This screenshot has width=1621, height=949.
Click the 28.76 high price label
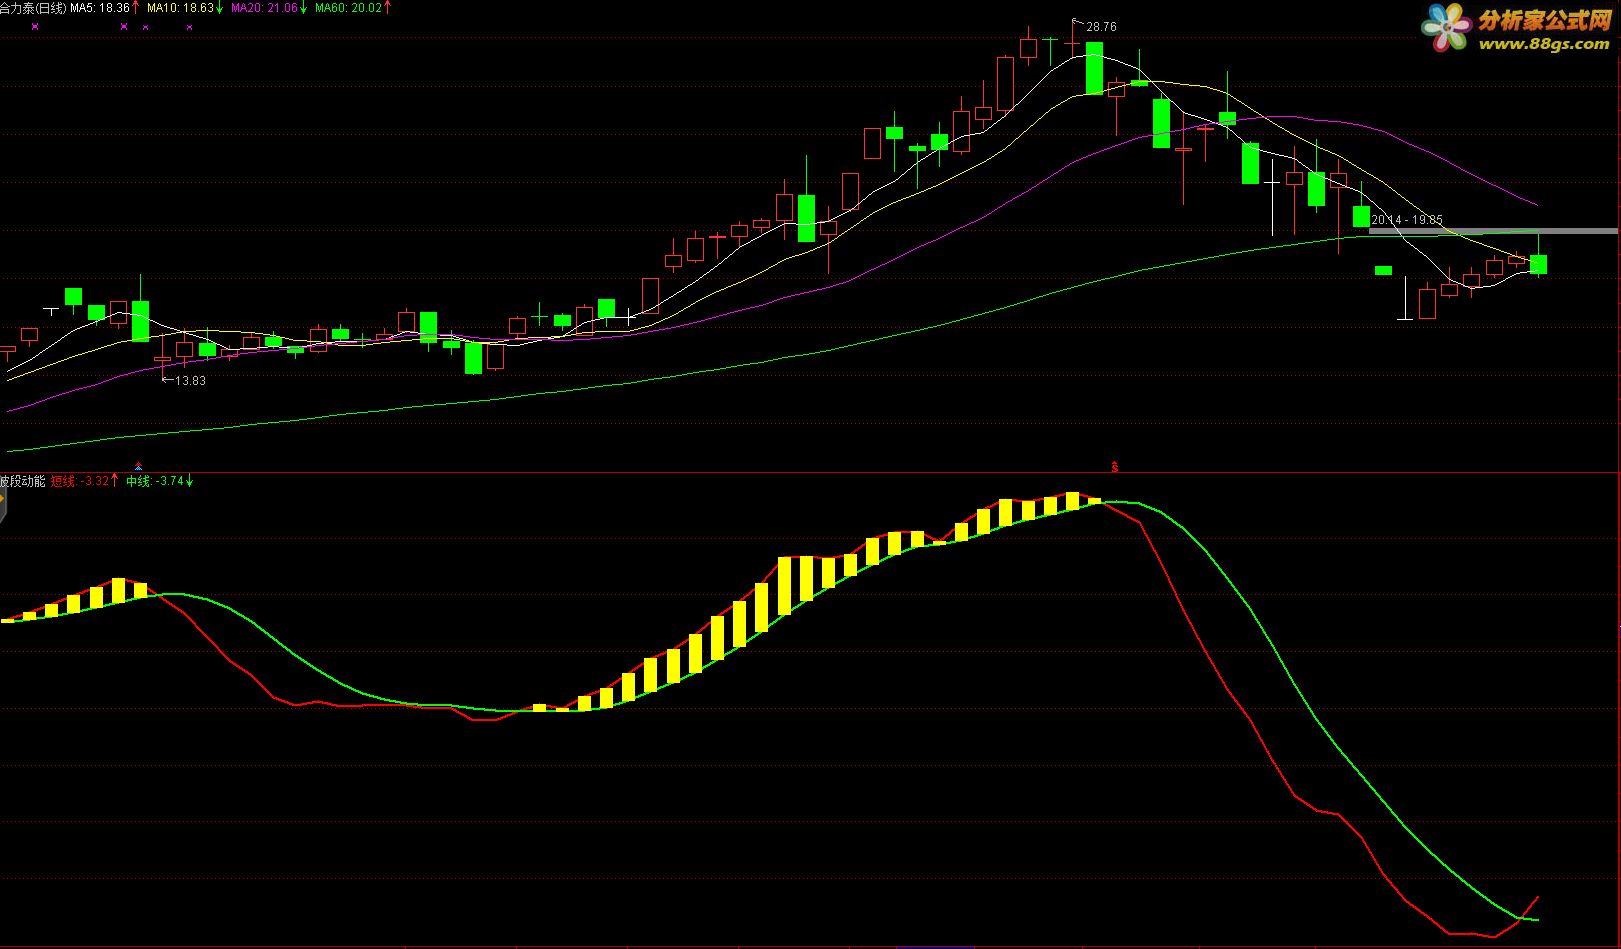[1100, 27]
